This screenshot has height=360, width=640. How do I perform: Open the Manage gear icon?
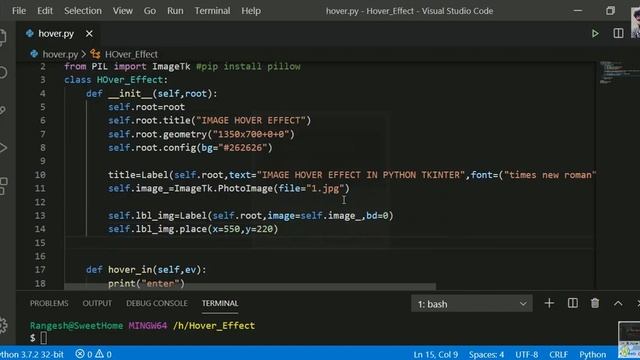[3, 325]
